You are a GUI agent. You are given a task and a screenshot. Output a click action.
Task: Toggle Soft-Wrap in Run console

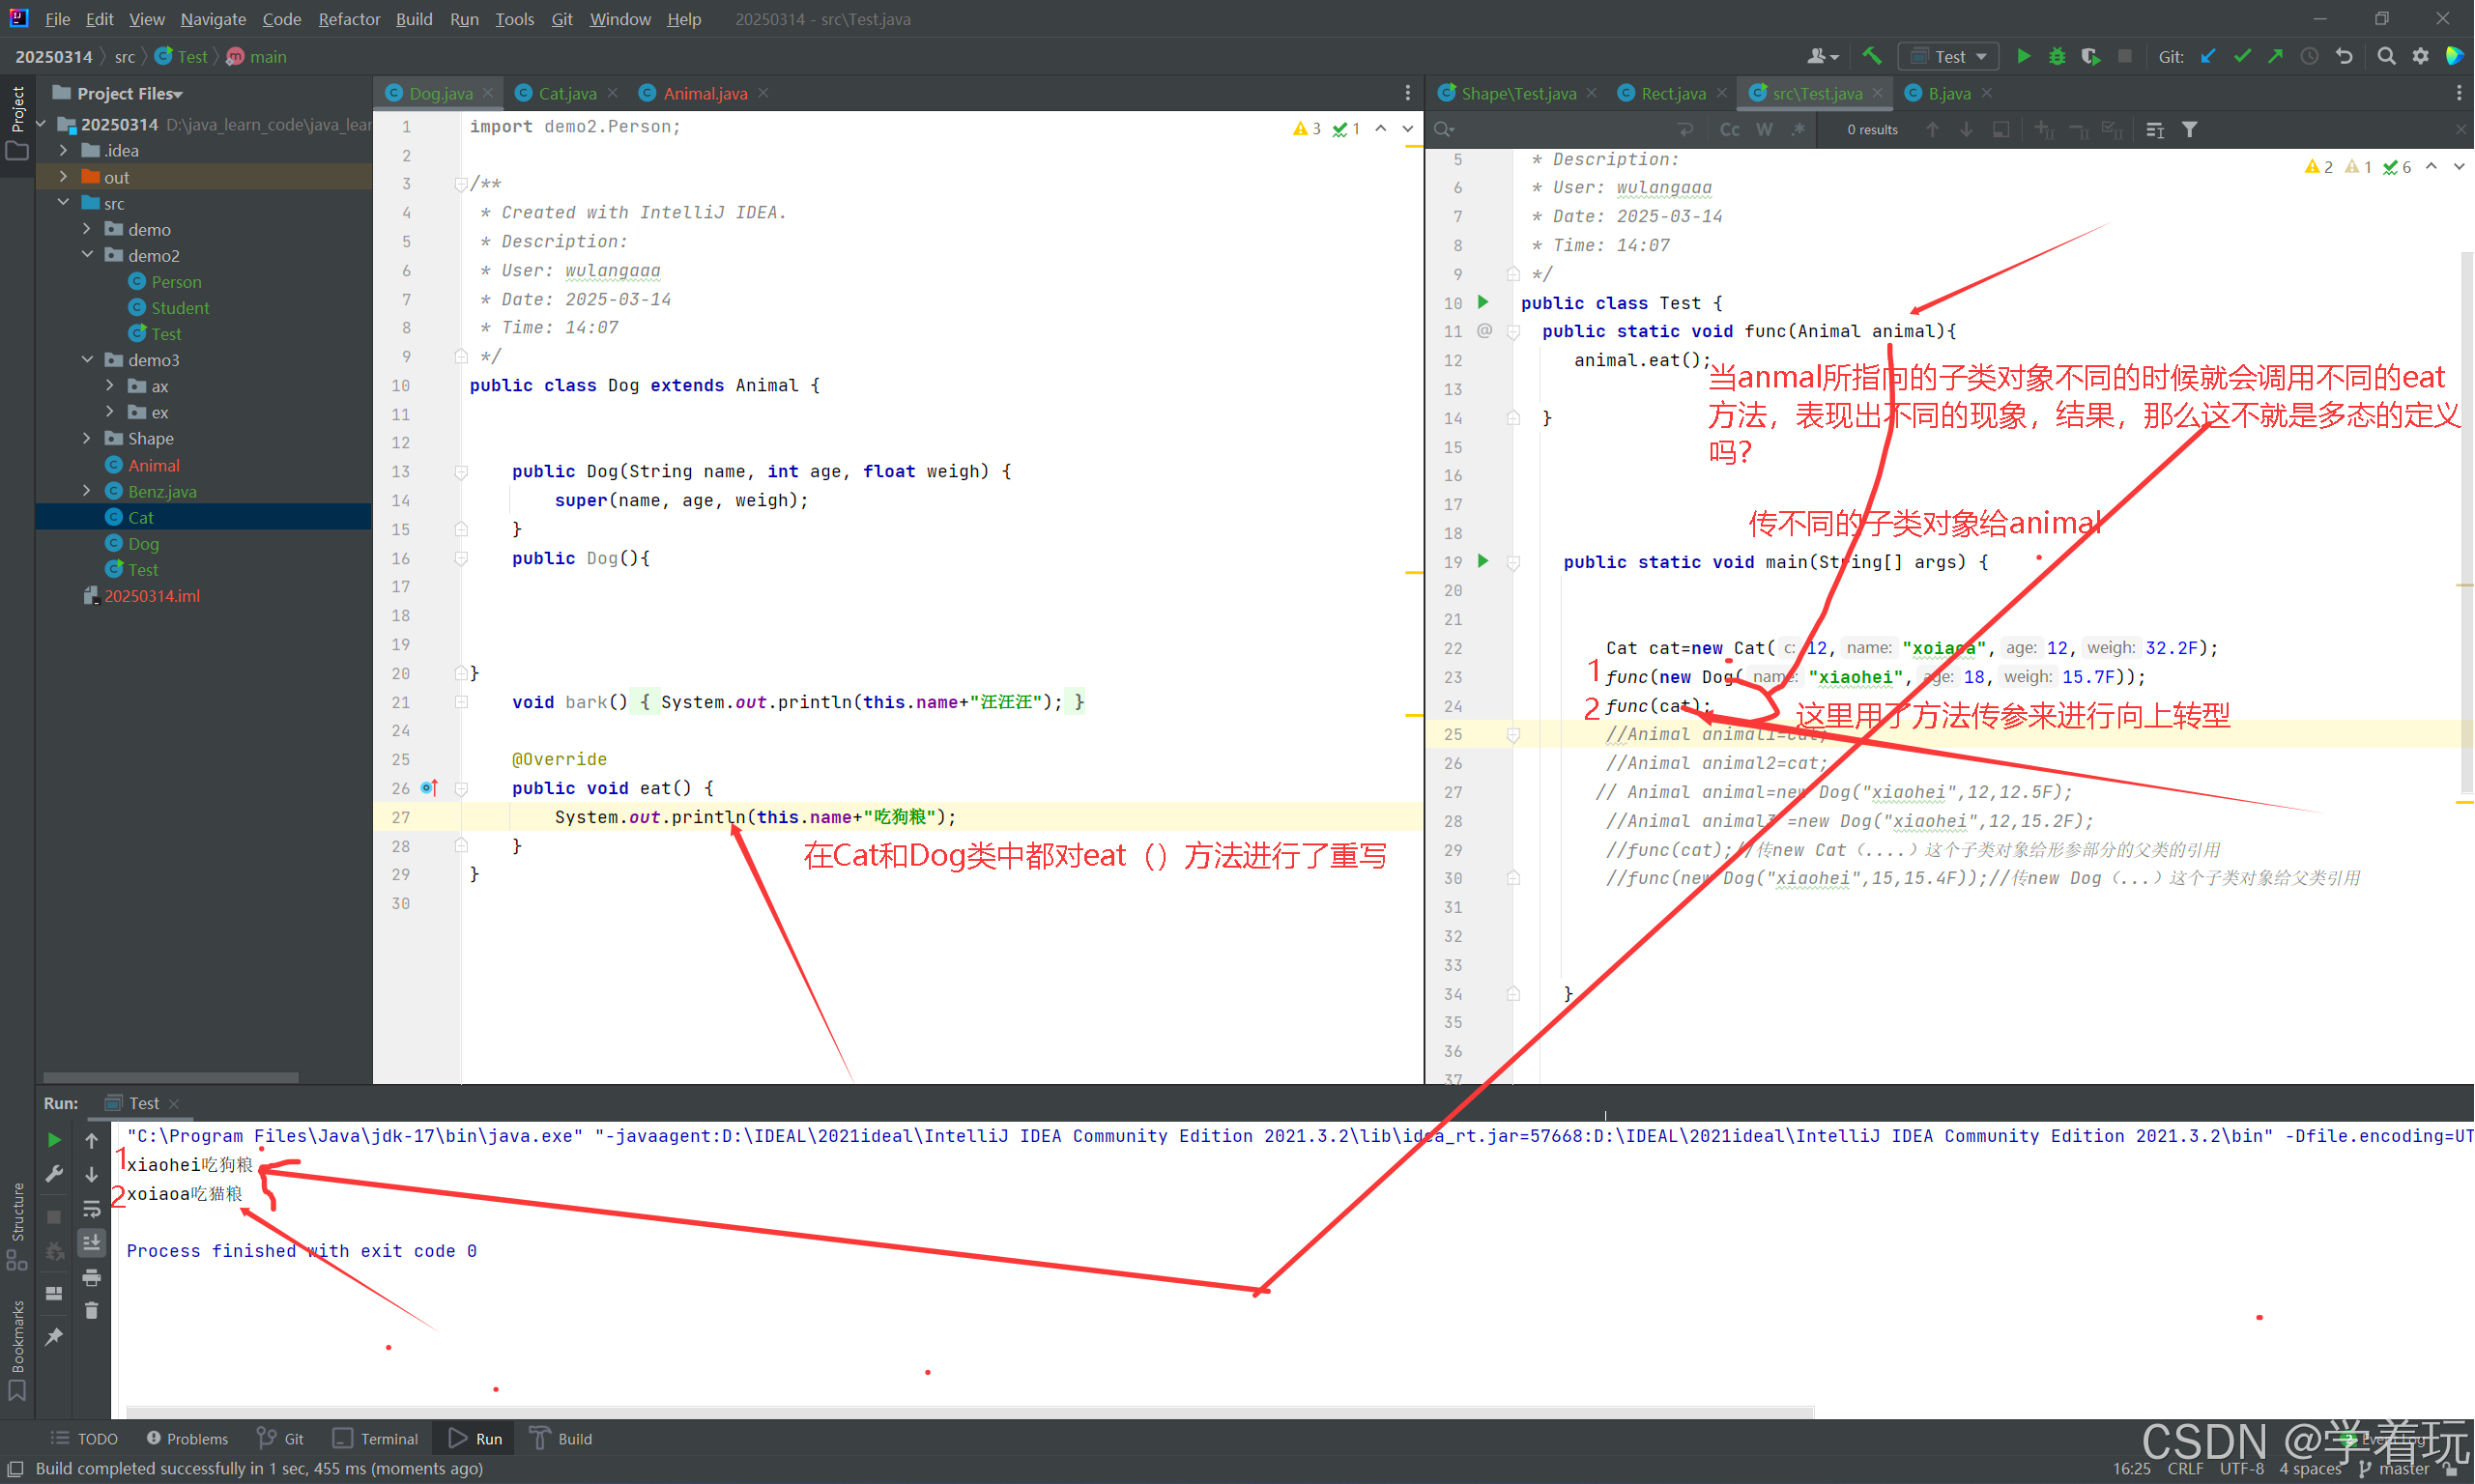(91, 1208)
